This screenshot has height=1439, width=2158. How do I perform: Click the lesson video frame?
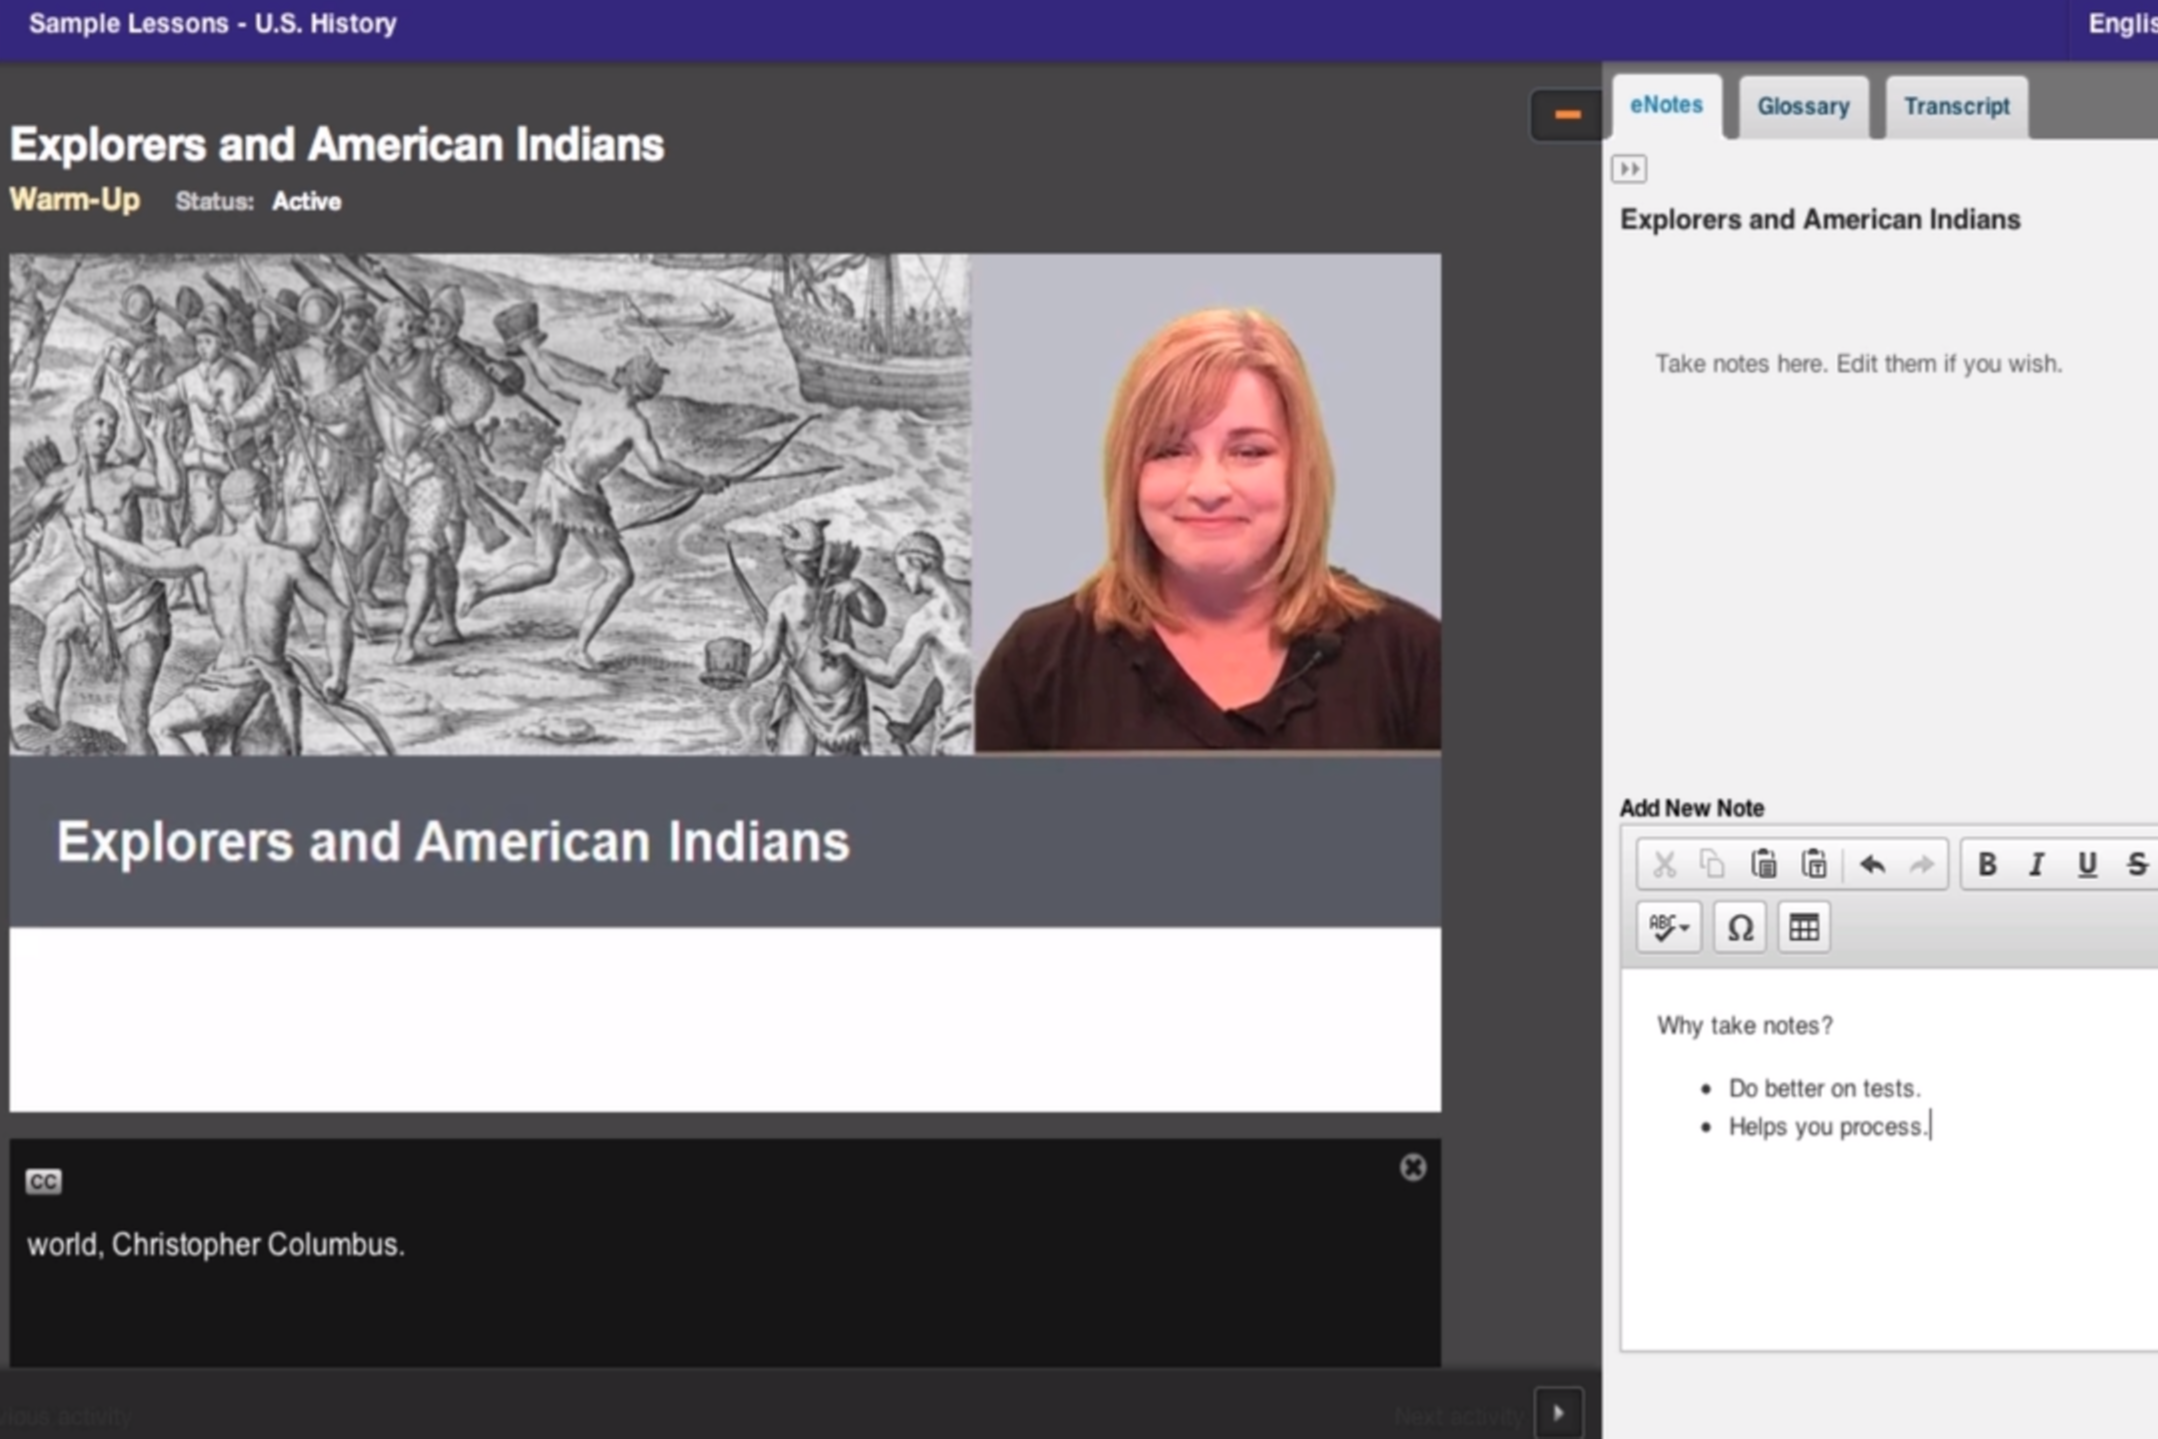click(725, 682)
